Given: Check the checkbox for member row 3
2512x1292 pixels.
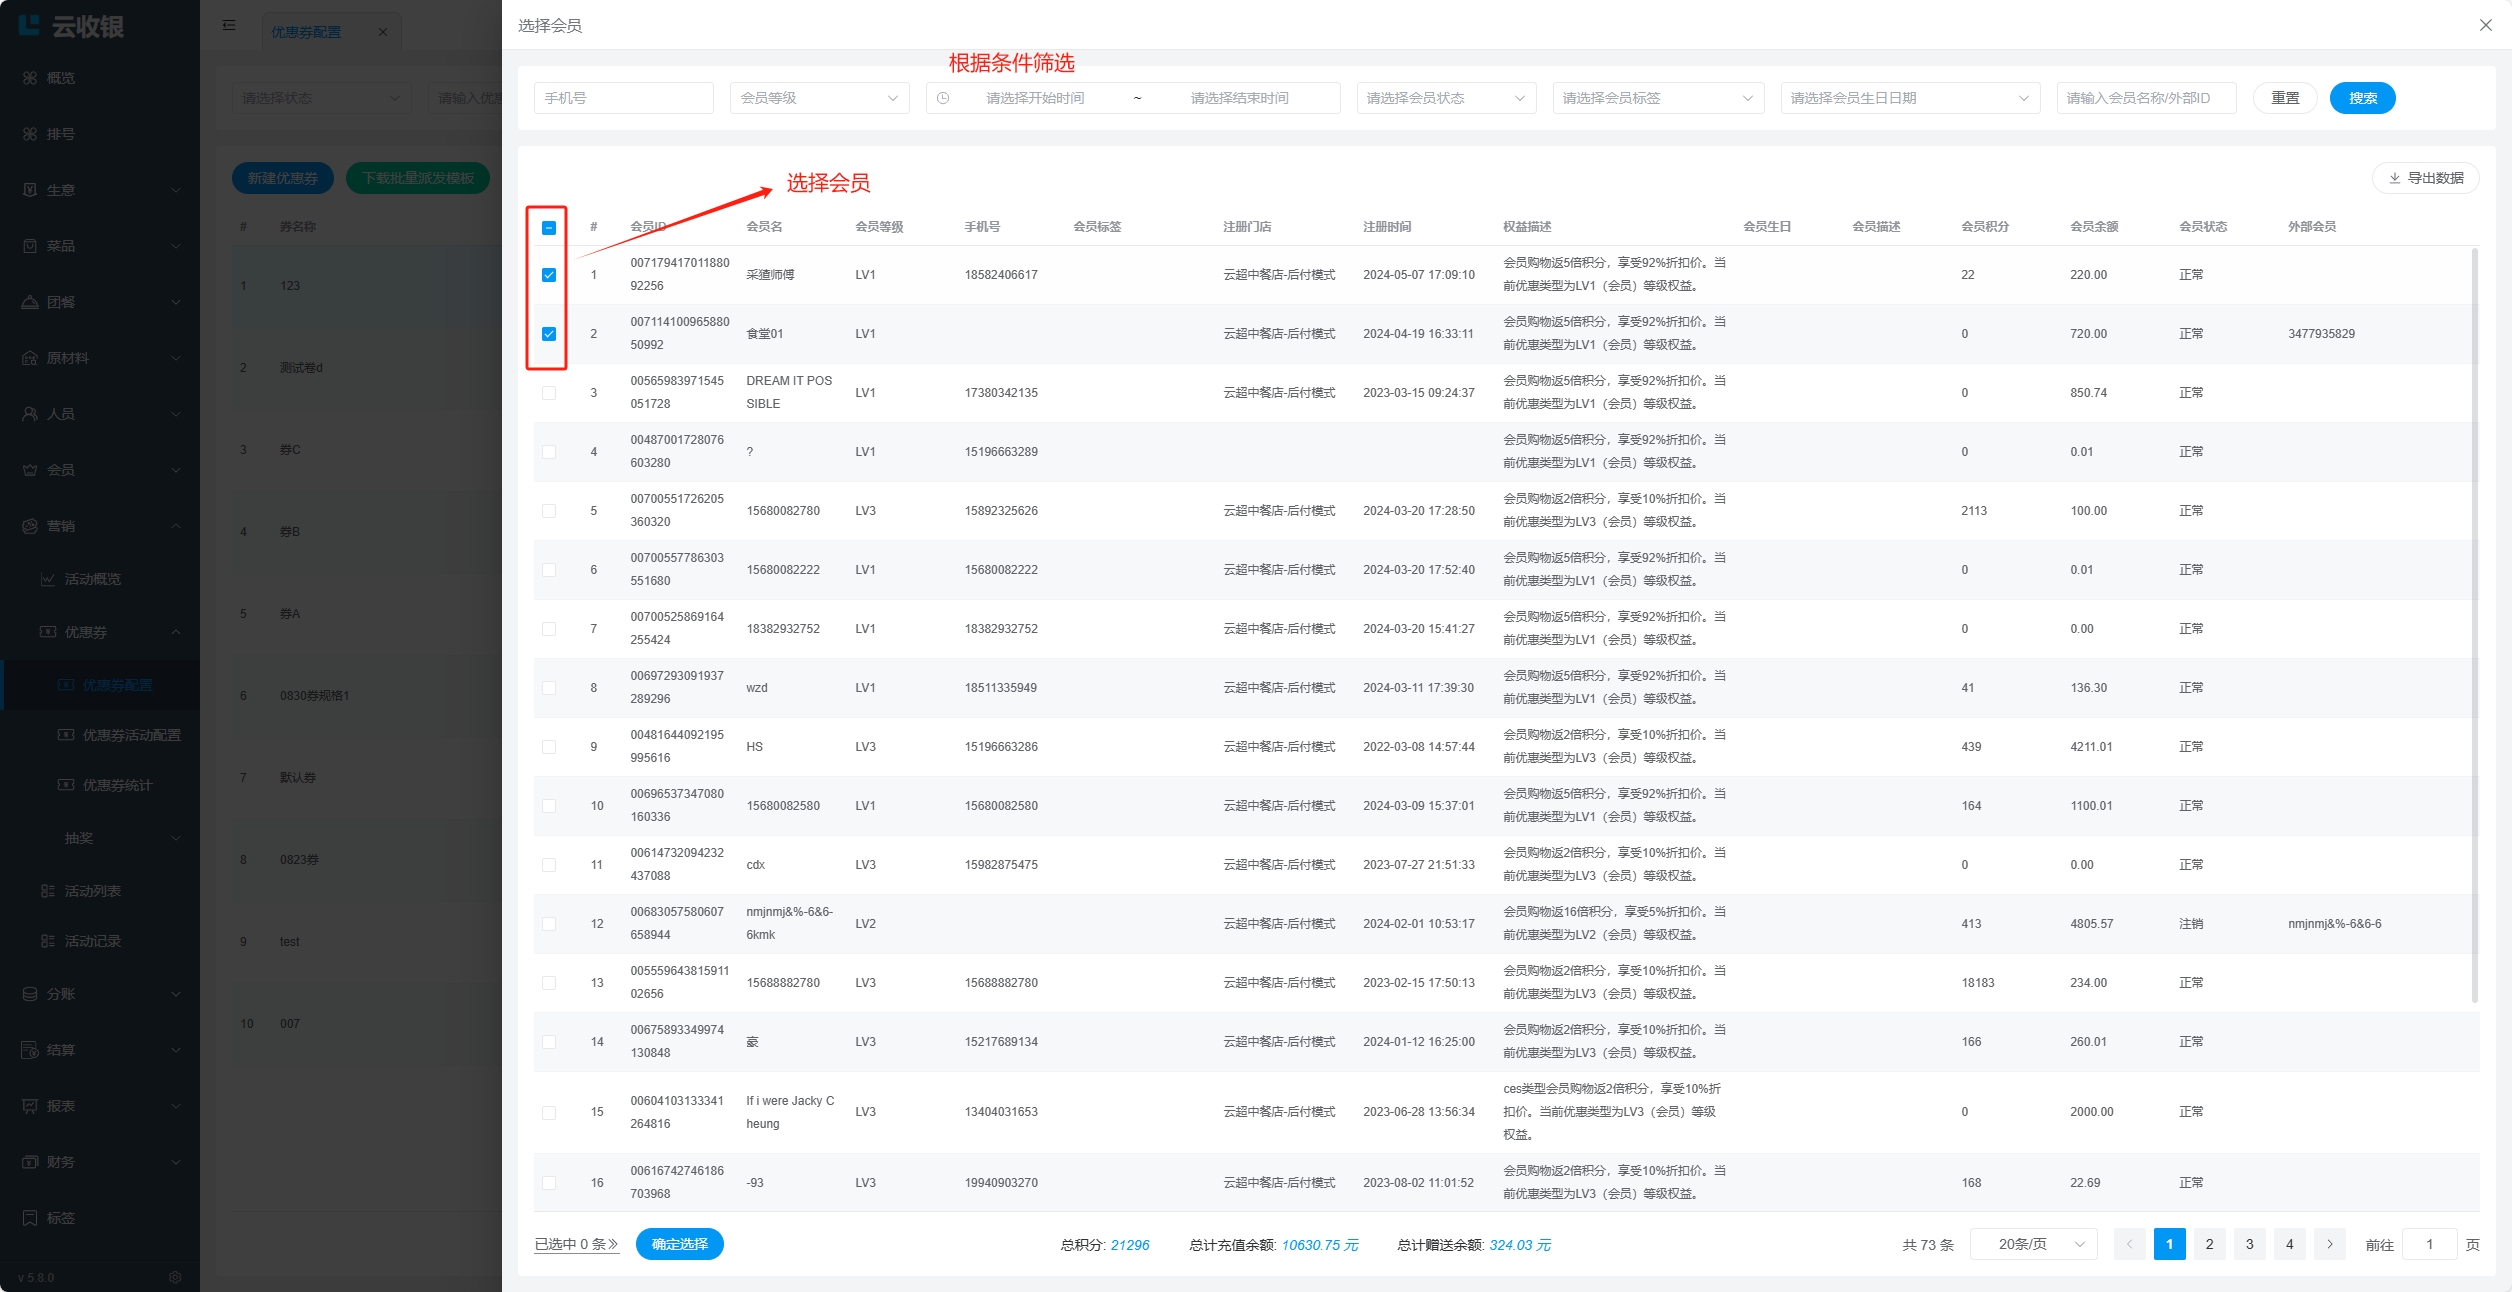Looking at the screenshot, I should [x=549, y=393].
